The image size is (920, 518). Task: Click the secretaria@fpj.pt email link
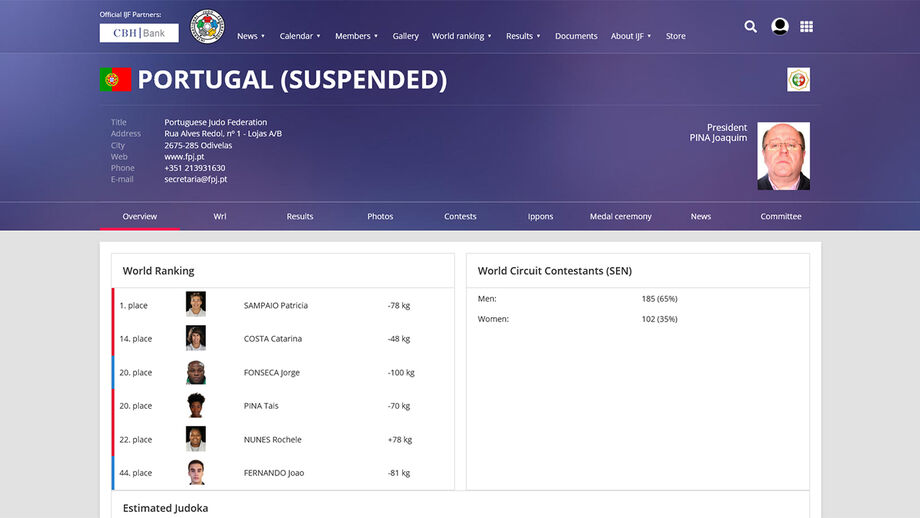(195, 180)
